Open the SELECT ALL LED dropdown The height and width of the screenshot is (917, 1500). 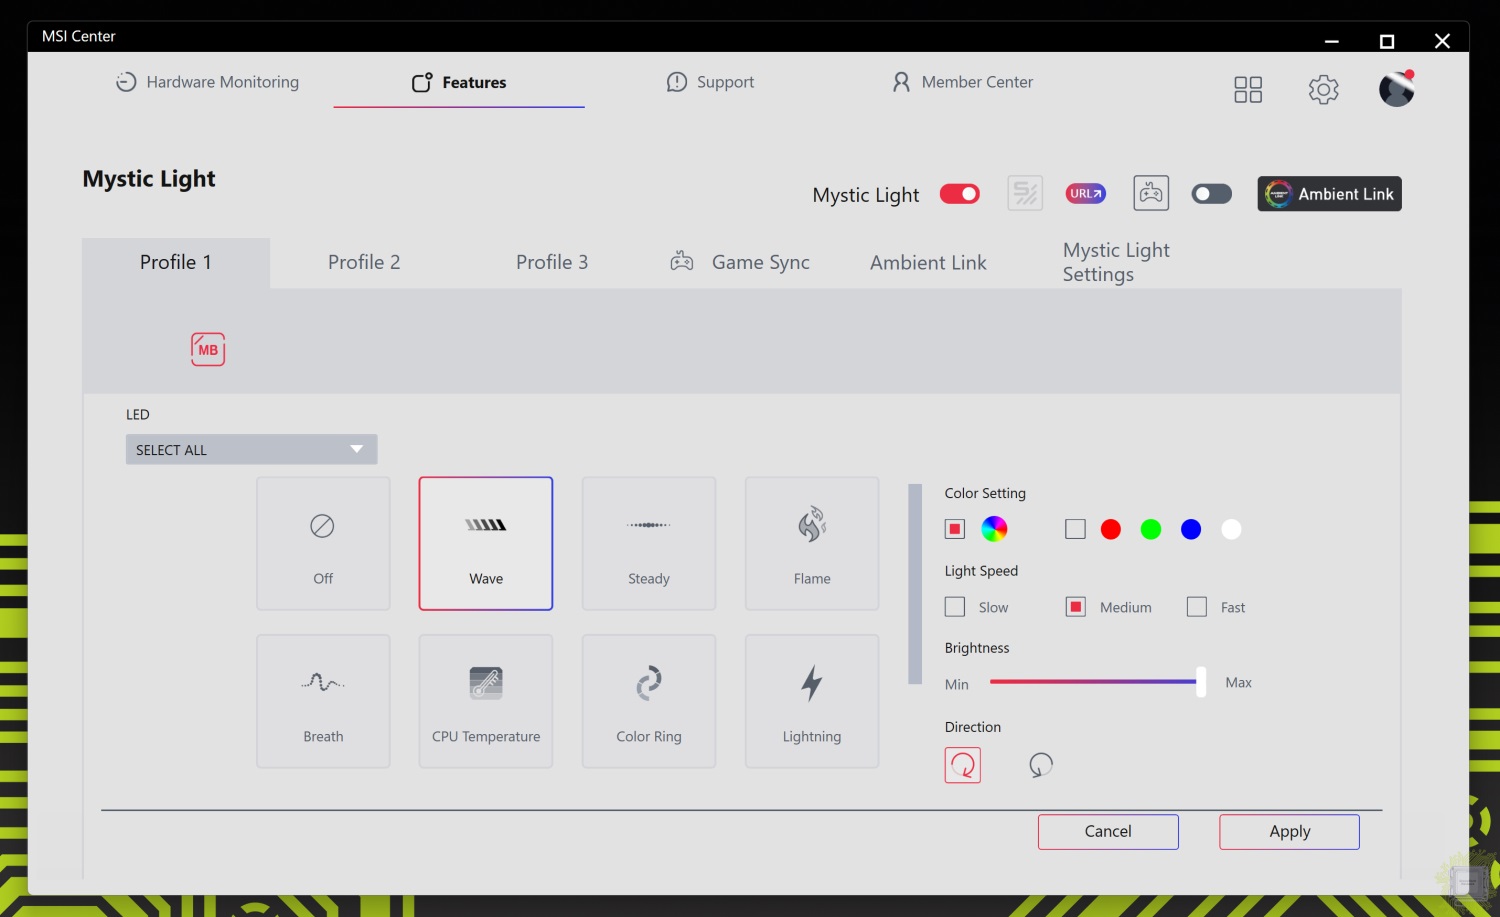point(251,450)
